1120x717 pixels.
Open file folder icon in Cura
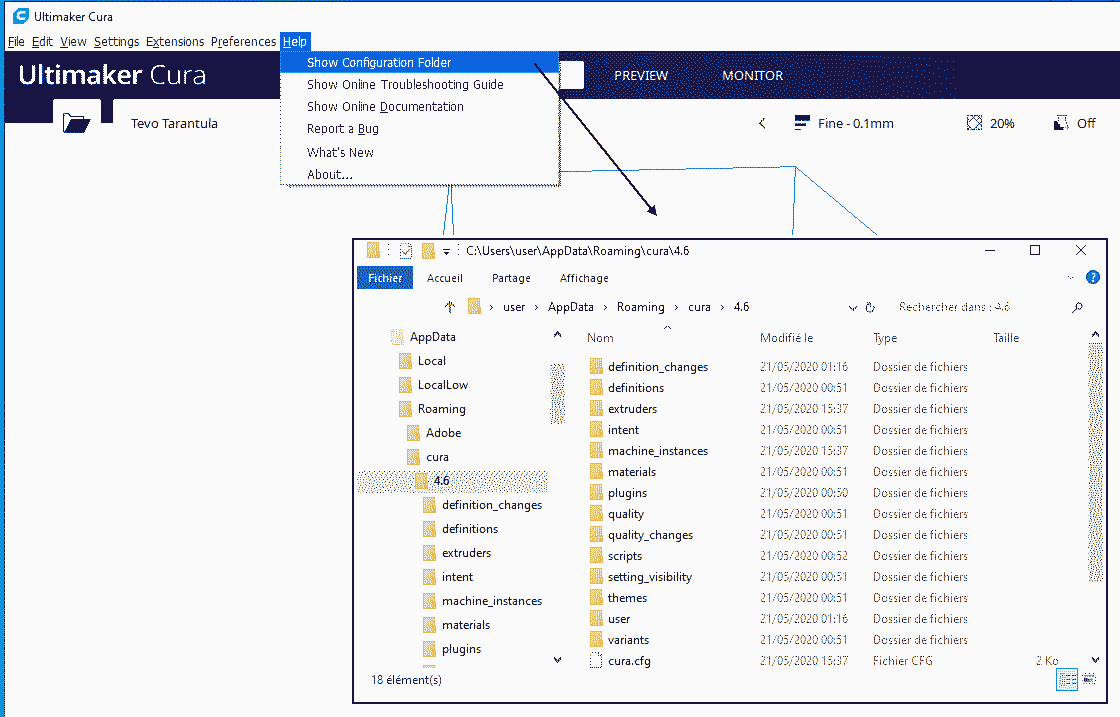(x=76, y=123)
